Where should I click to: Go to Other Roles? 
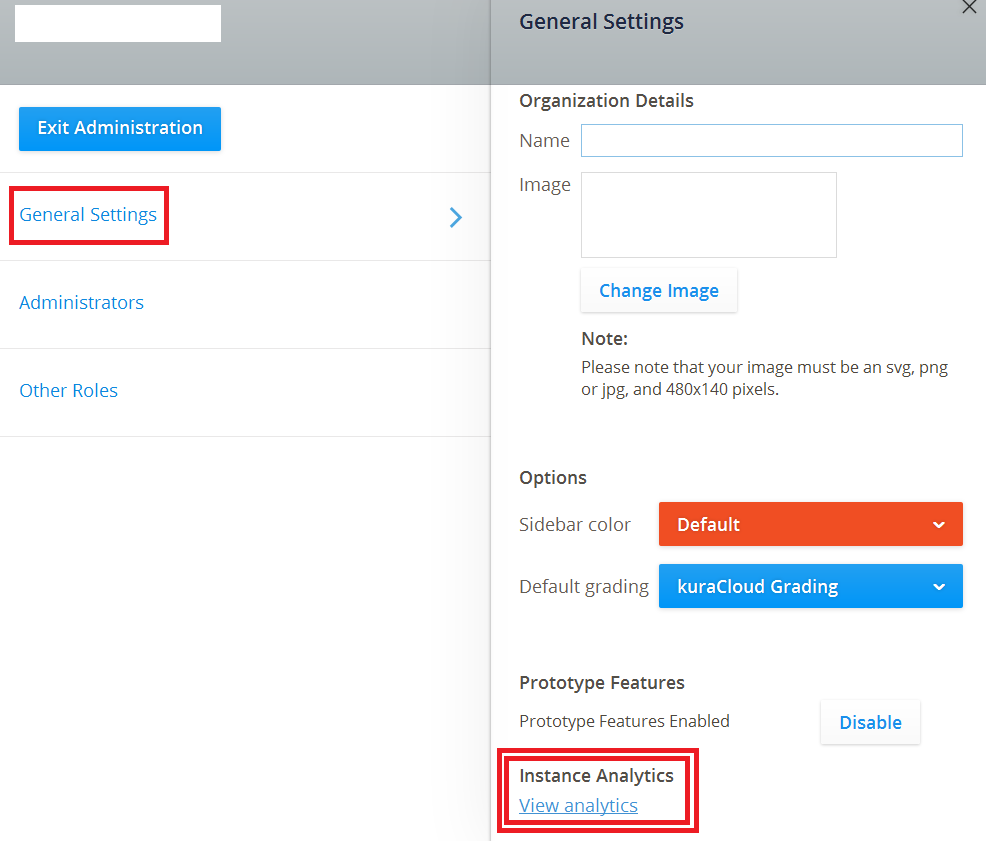69,391
